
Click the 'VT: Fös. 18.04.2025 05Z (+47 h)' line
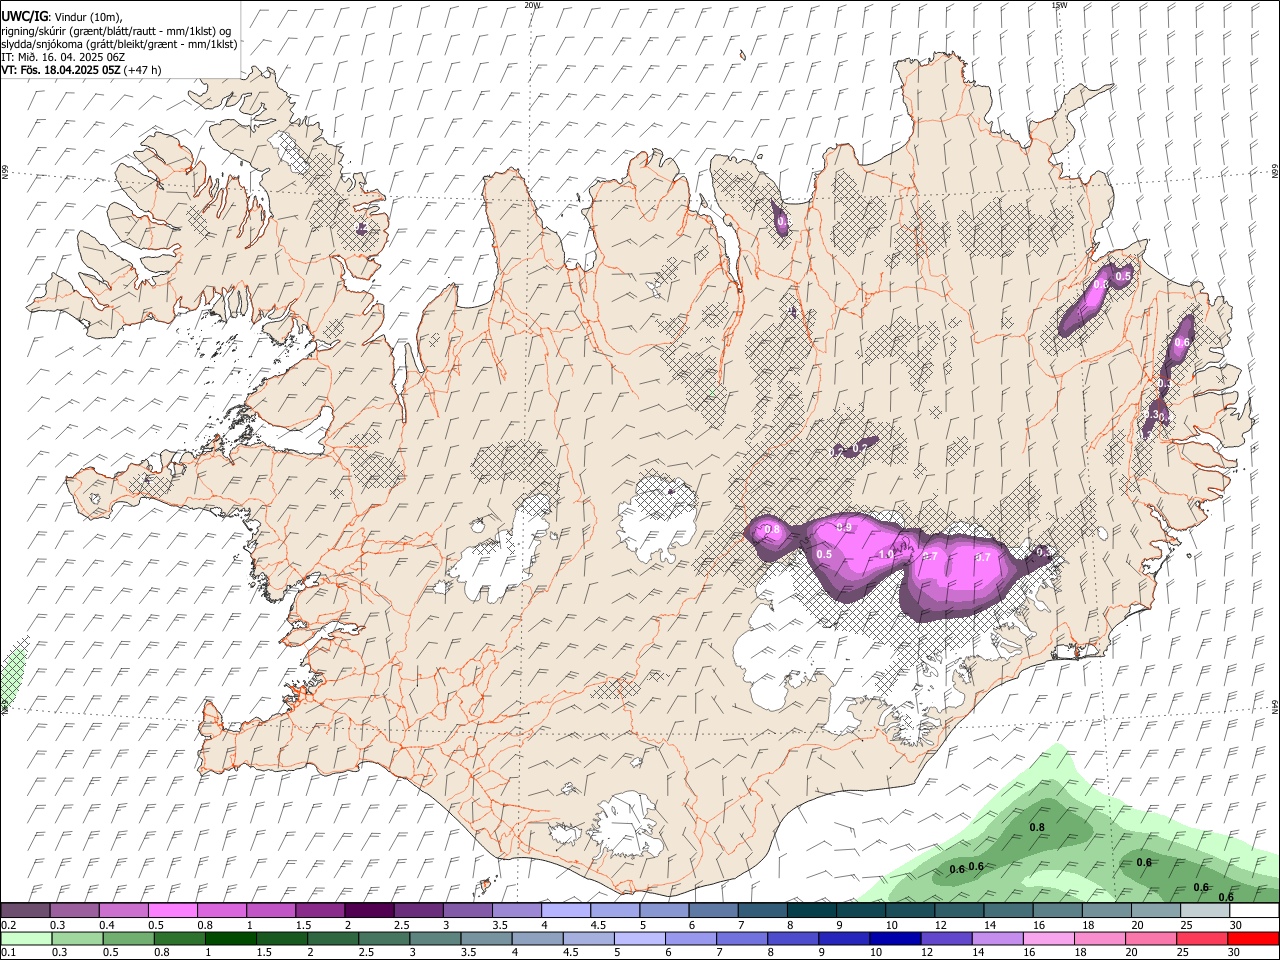pyautogui.click(x=82, y=70)
